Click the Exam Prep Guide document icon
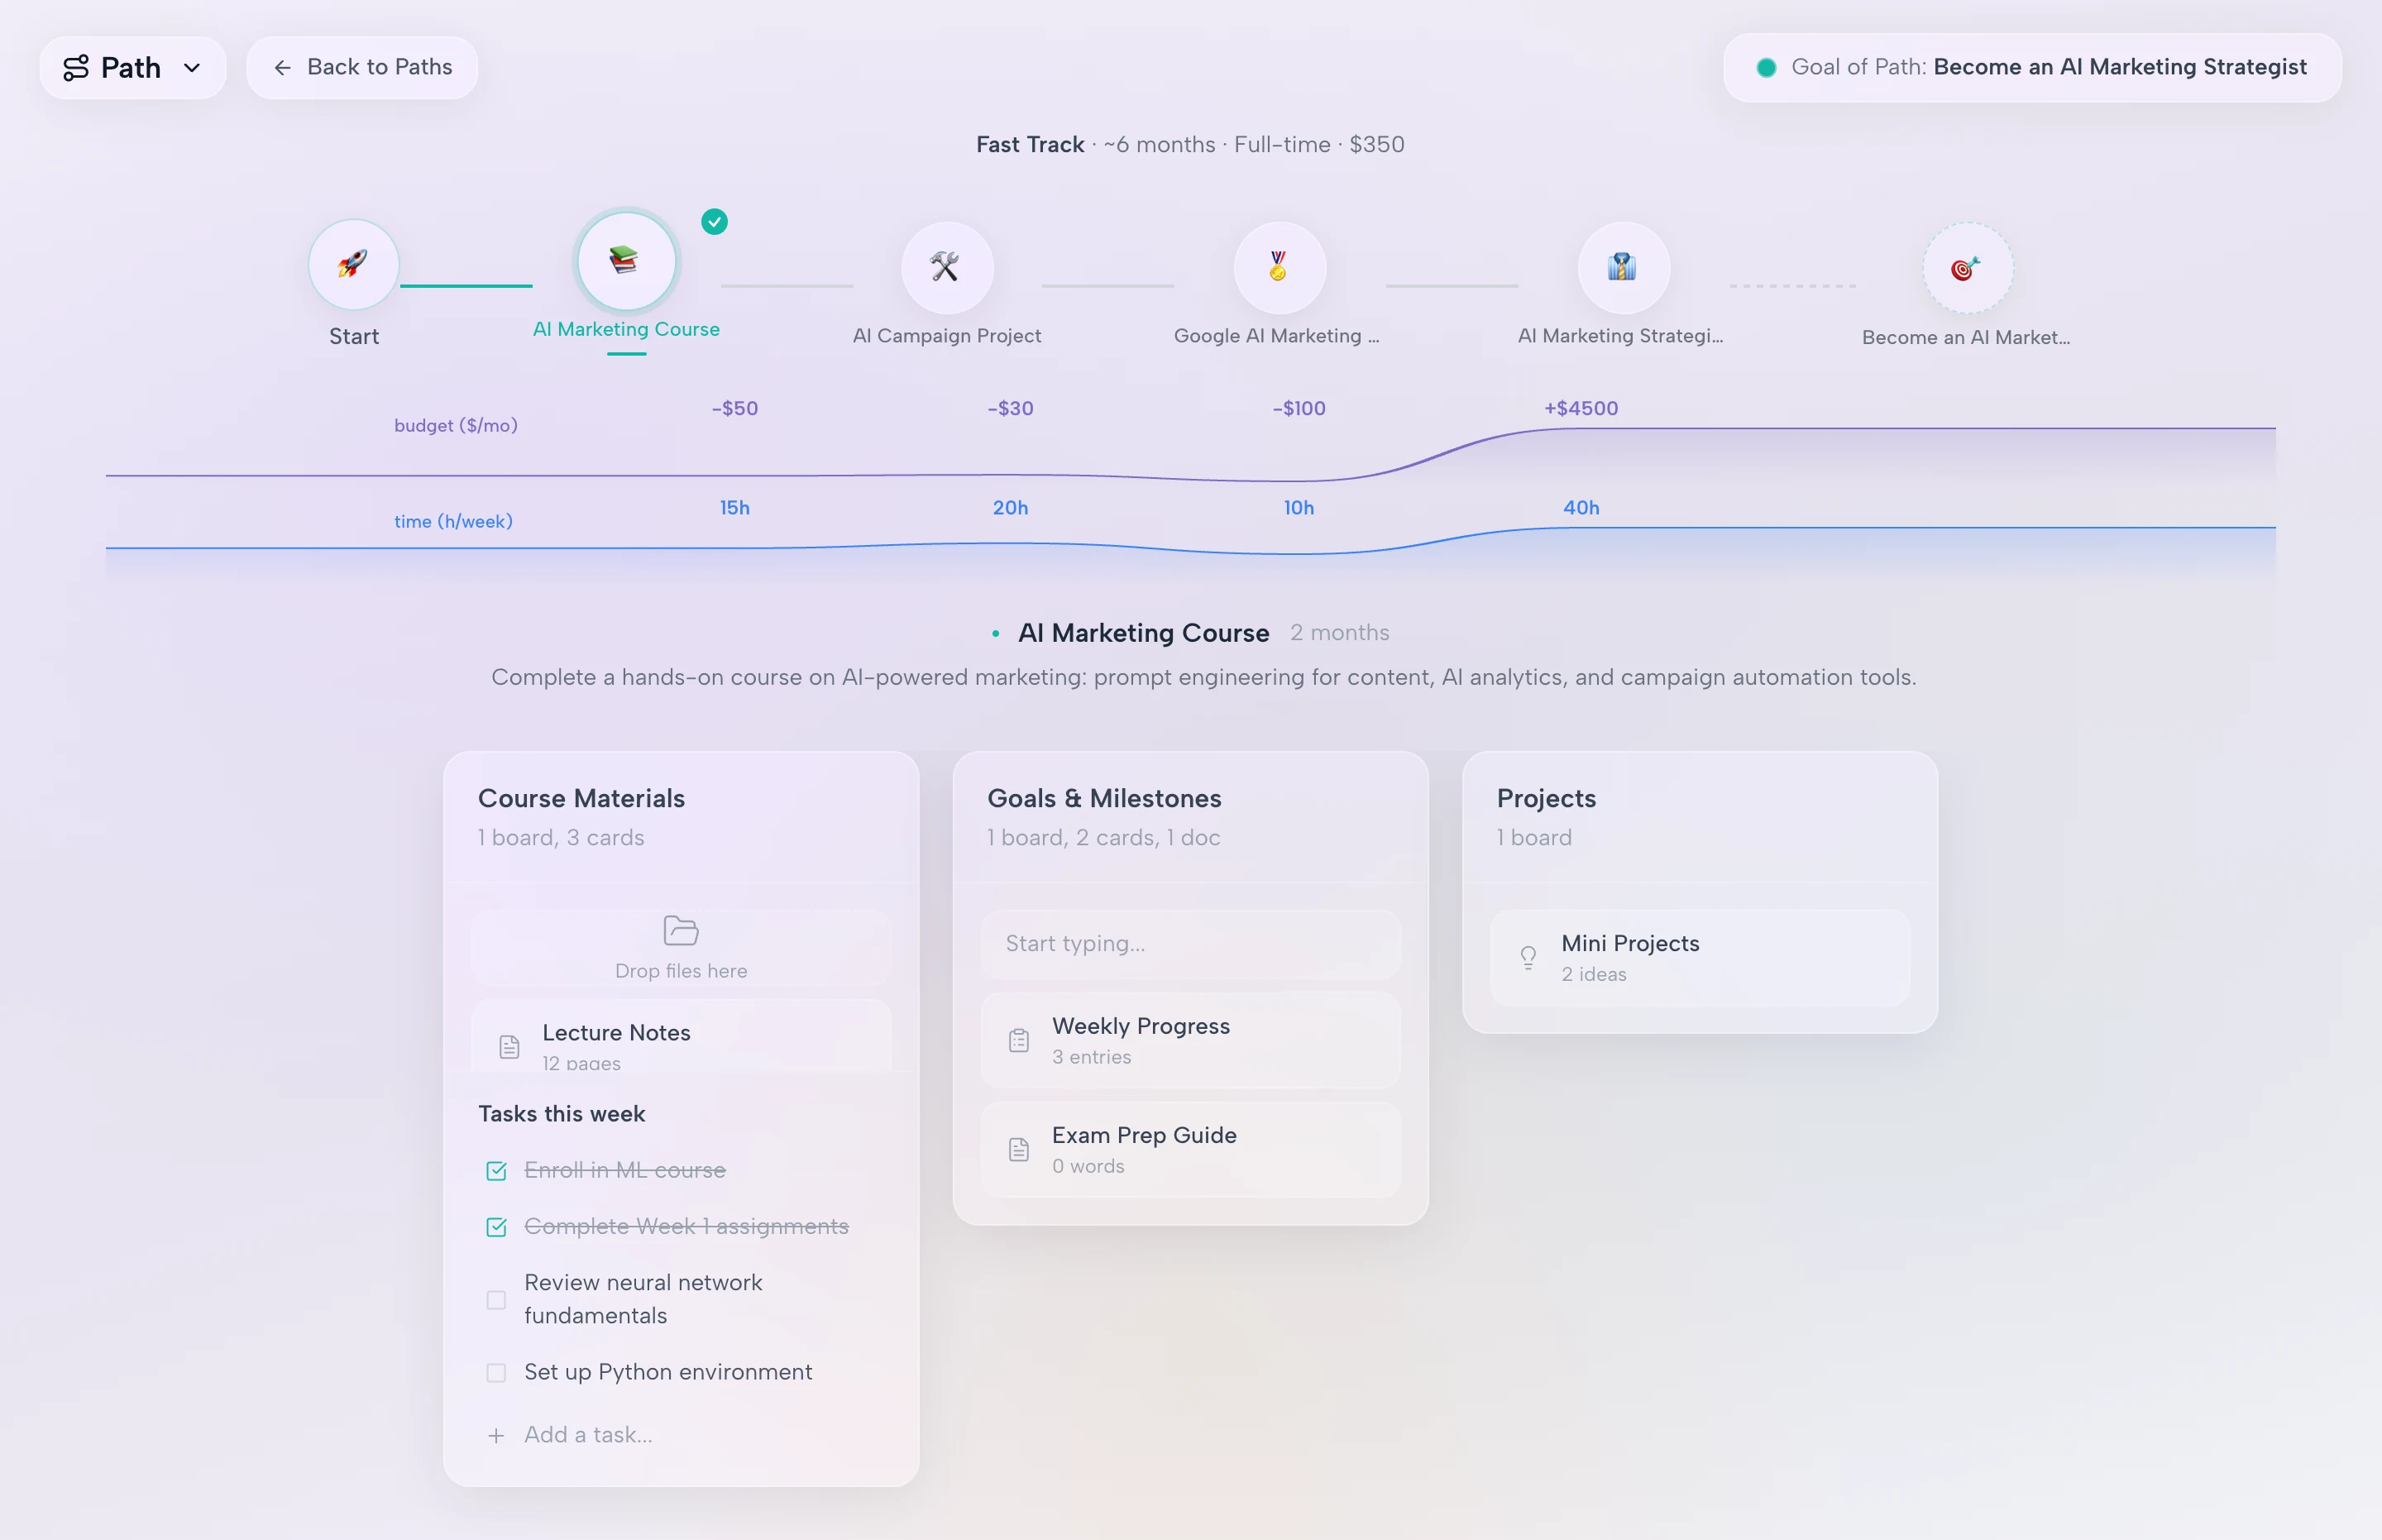Viewport: 2382px width, 1540px height. [1019, 1149]
